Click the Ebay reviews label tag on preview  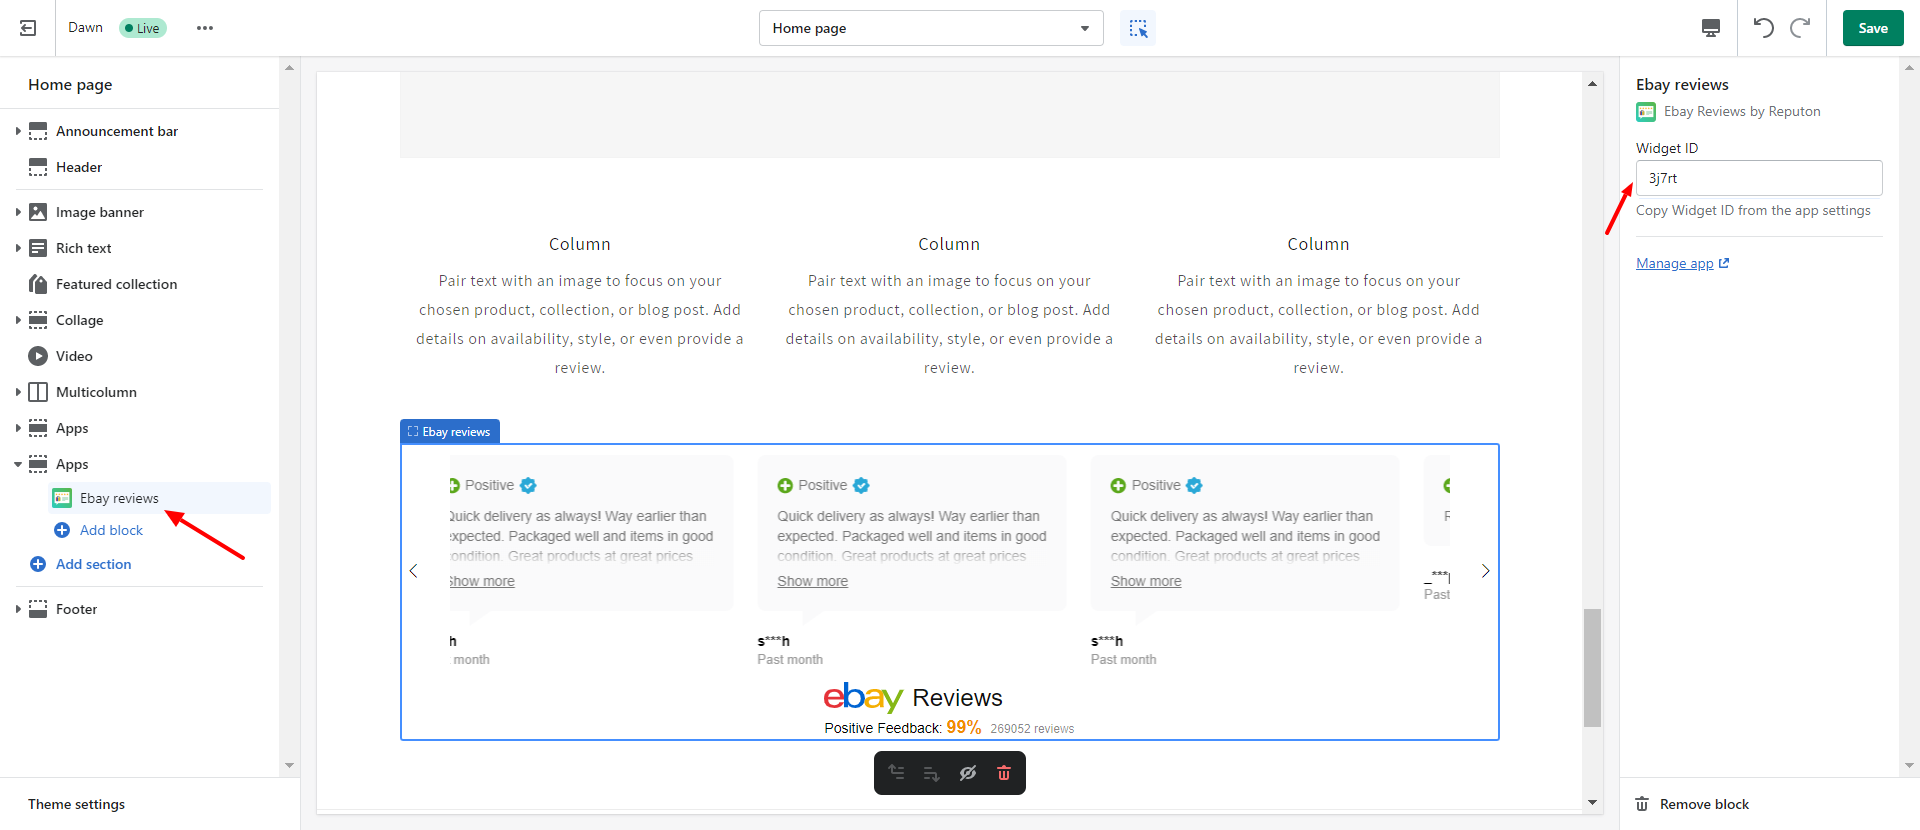pyautogui.click(x=450, y=431)
